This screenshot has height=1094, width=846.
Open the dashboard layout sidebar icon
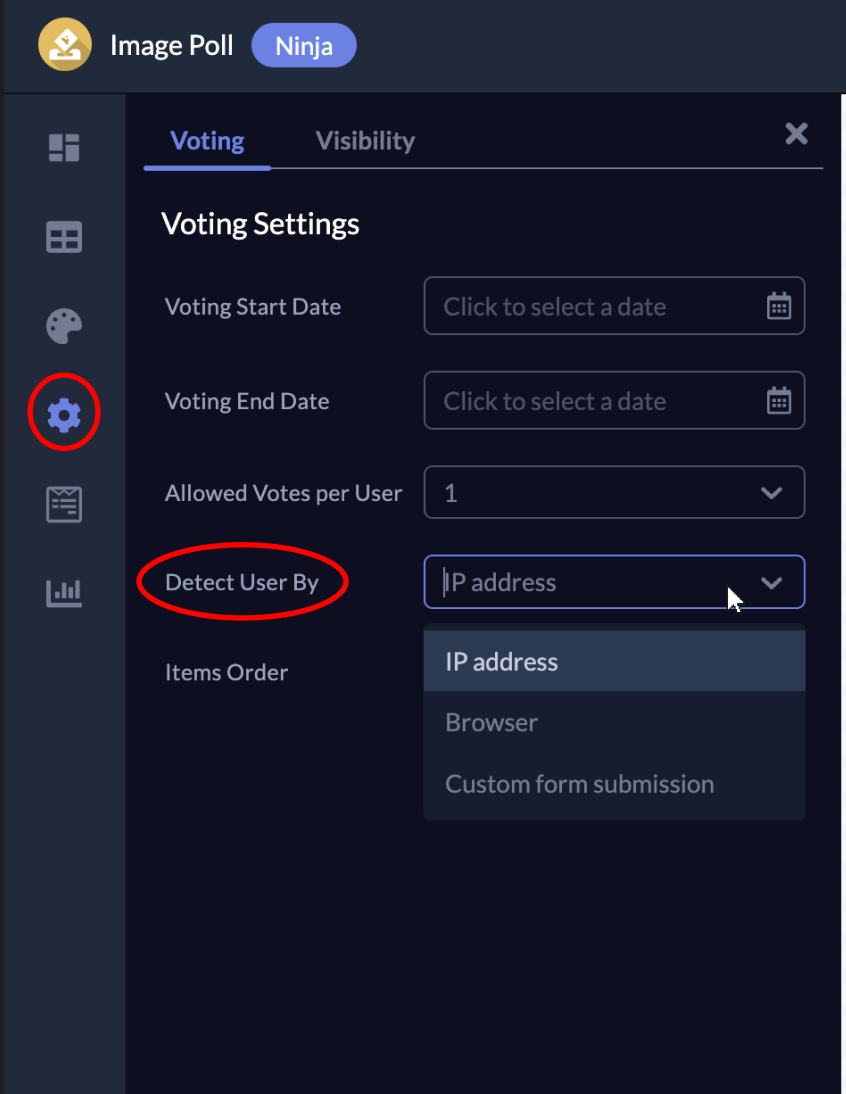coord(64,148)
